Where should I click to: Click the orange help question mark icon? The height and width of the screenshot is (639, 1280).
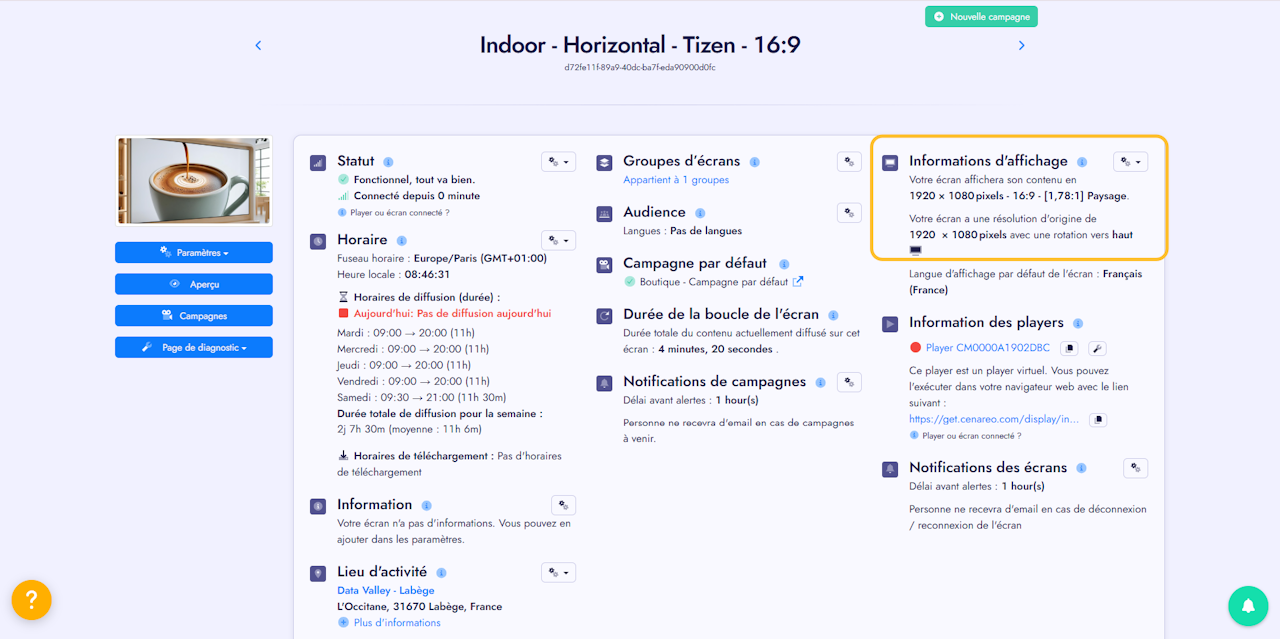31,600
